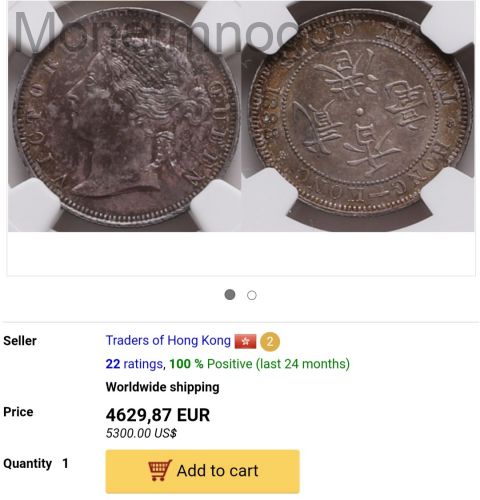Screen dimensions: 480x500
Task: Open the Traders of Hong Kong seller page
Action: click(168, 341)
